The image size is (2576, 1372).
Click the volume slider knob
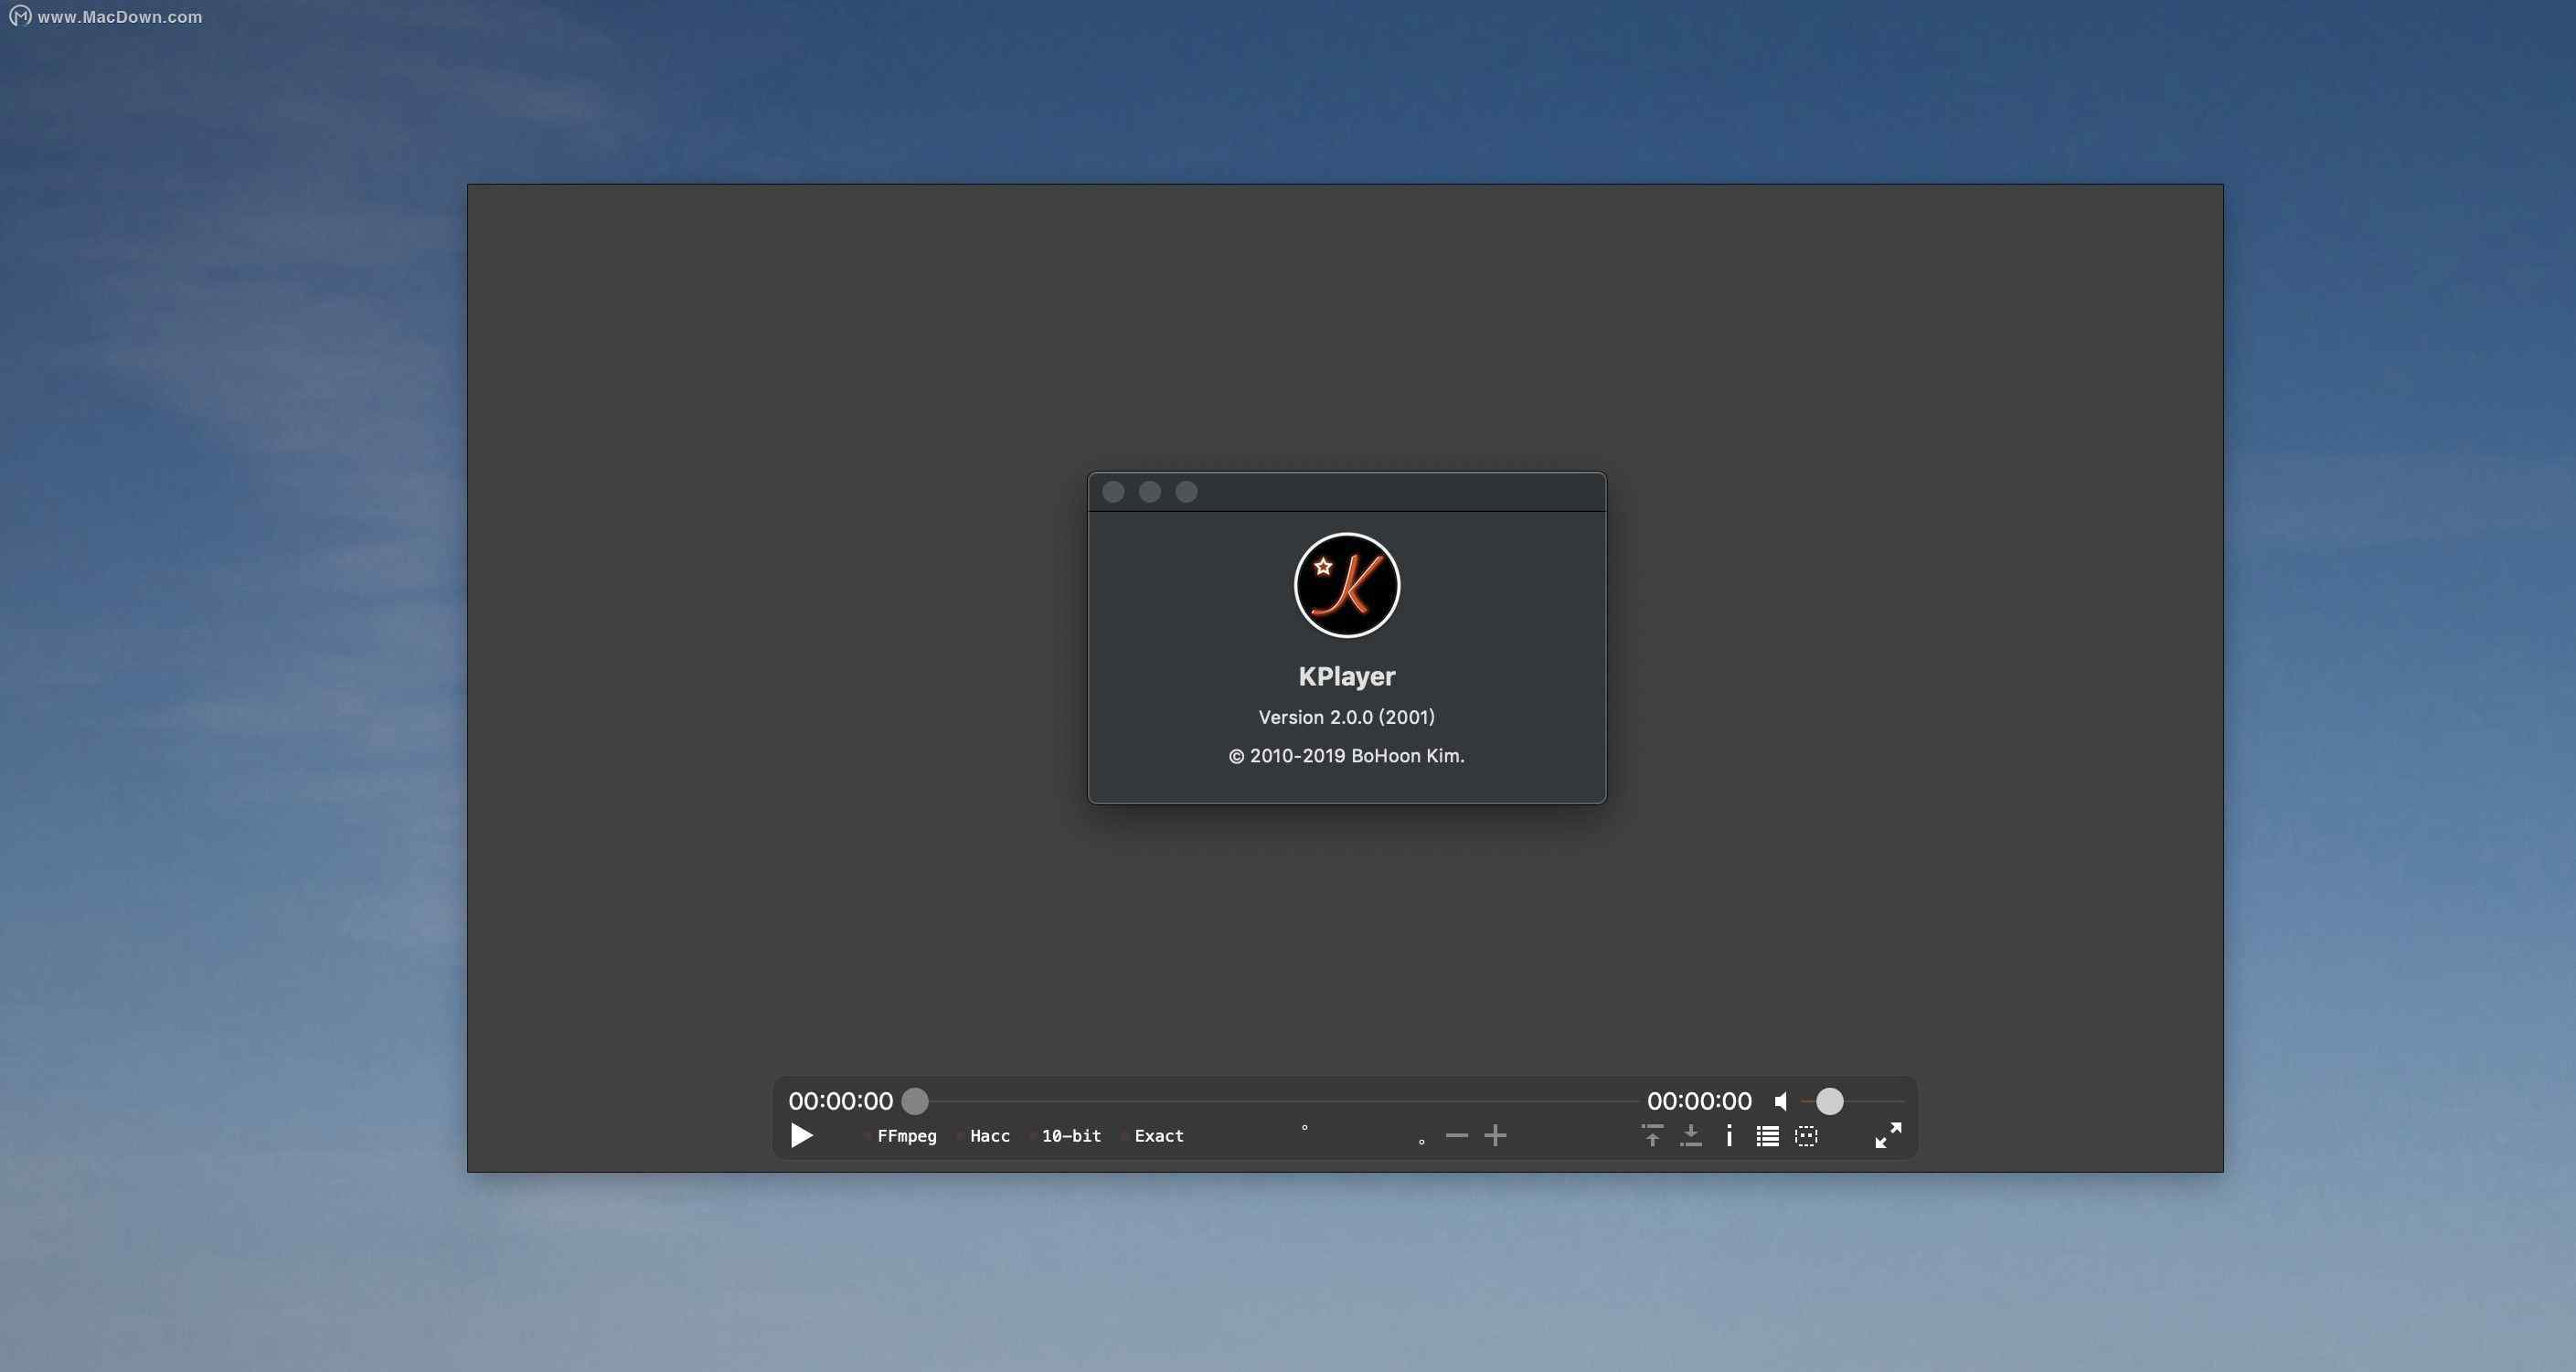(1829, 1101)
